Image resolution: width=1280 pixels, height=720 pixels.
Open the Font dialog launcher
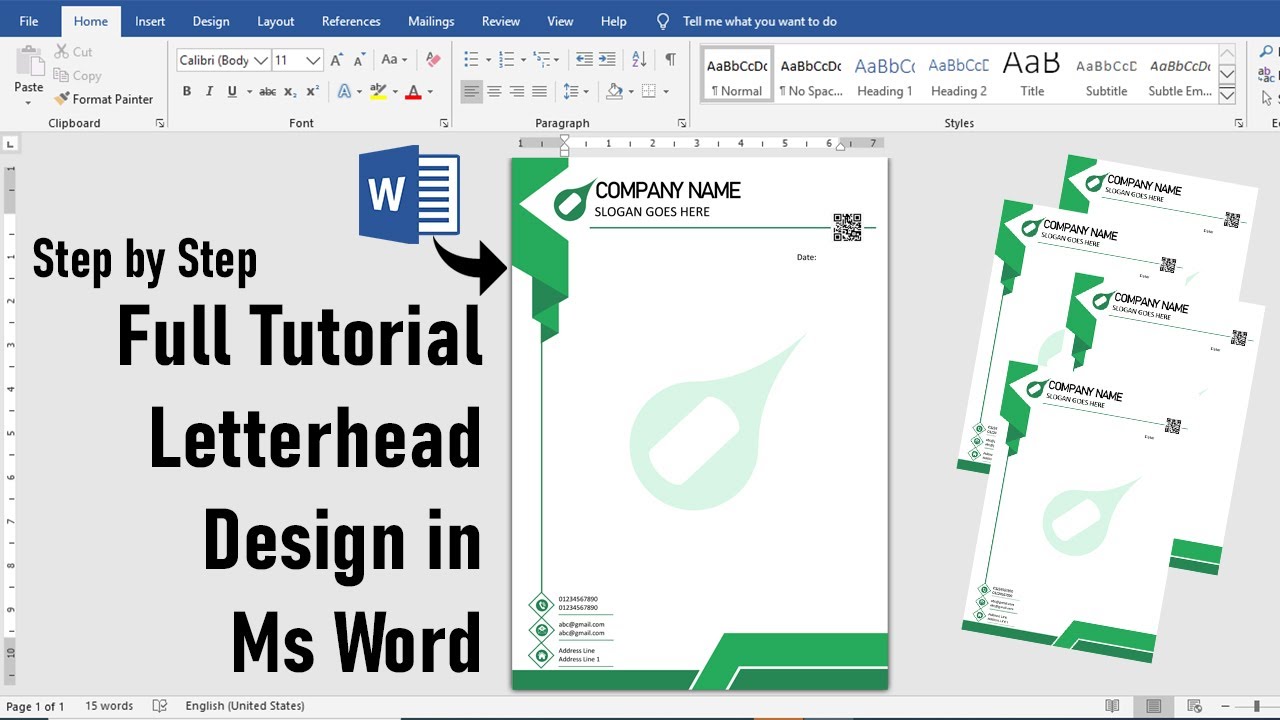[x=444, y=123]
